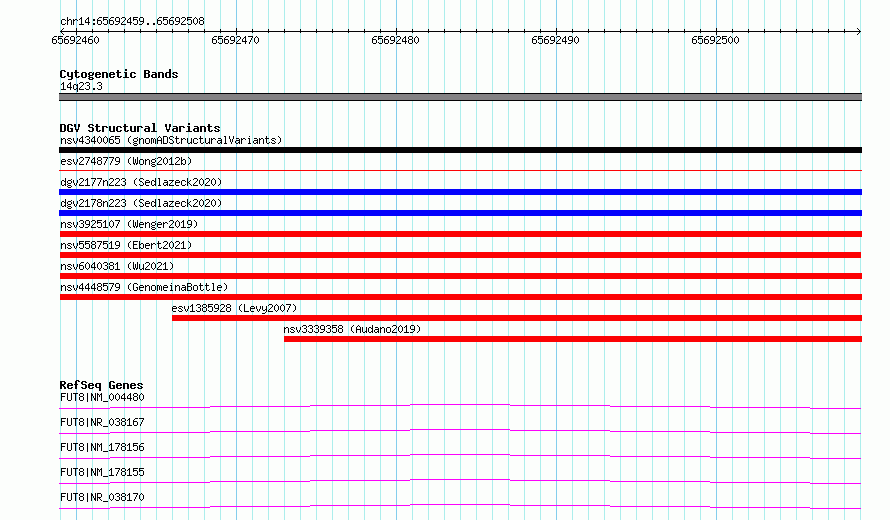Open variant nsv4340065 (gnomADStructuralVariants) label
890x520 pixels.
pos(171,140)
